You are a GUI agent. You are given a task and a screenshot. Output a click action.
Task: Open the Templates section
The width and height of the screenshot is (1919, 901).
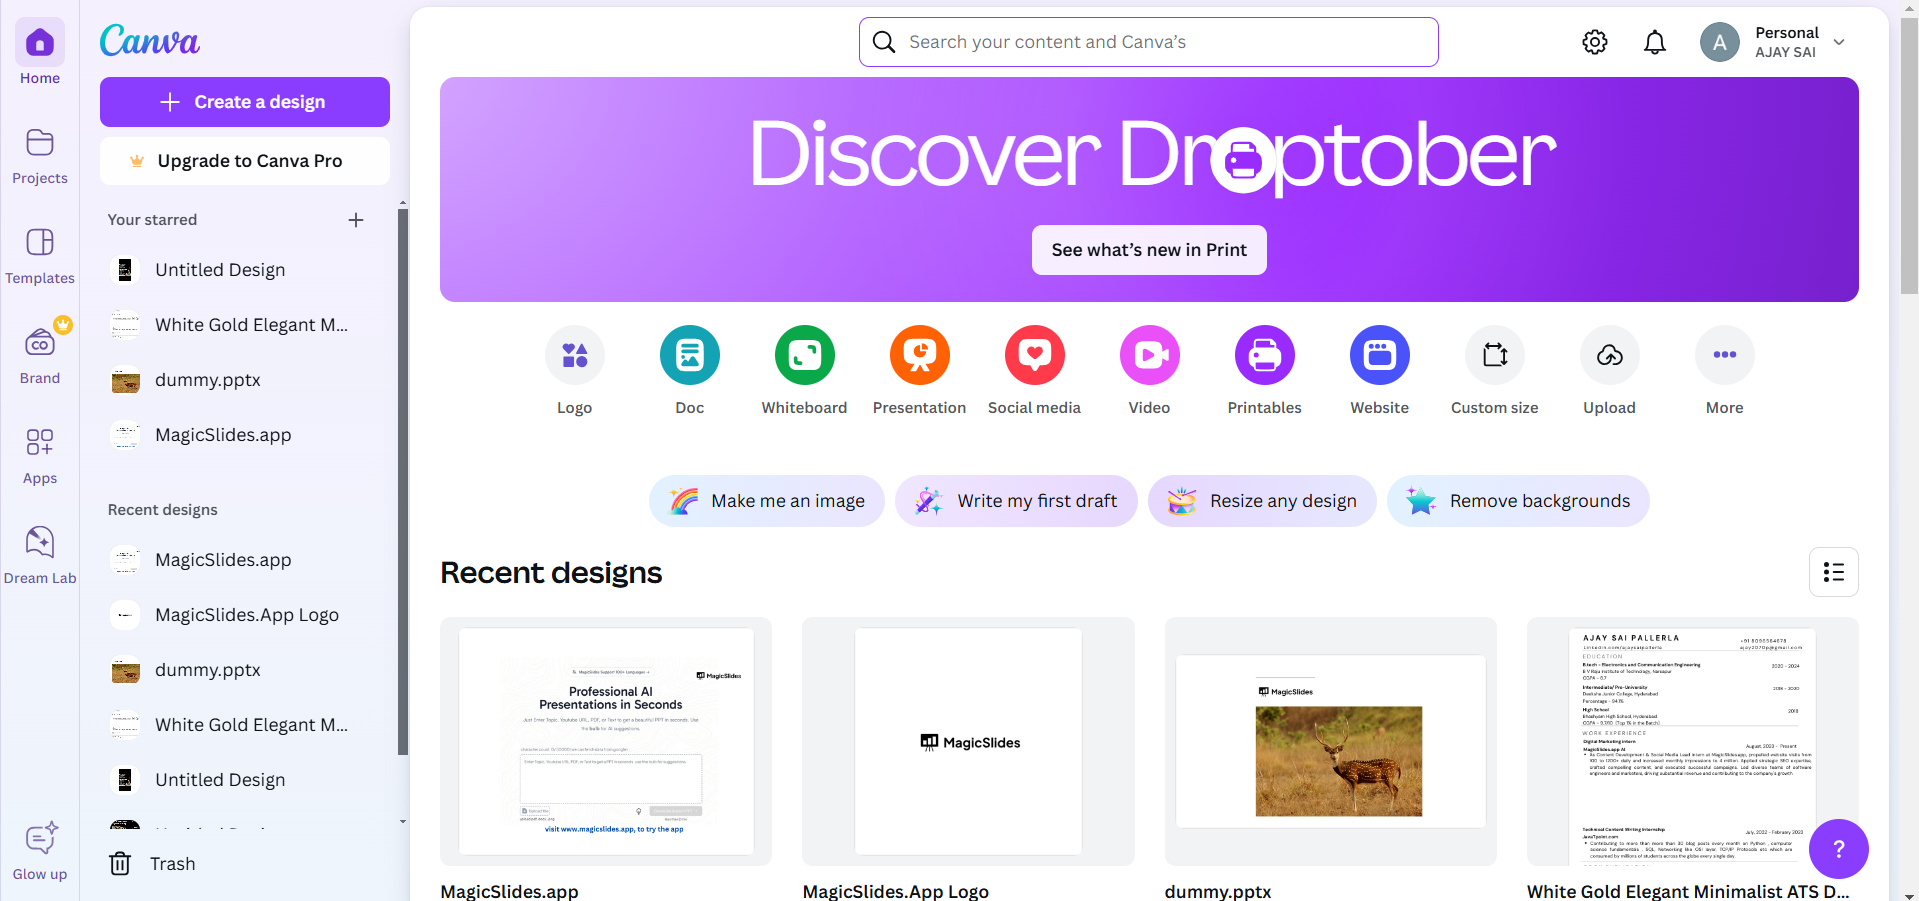pyautogui.click(x=40, y=256)
